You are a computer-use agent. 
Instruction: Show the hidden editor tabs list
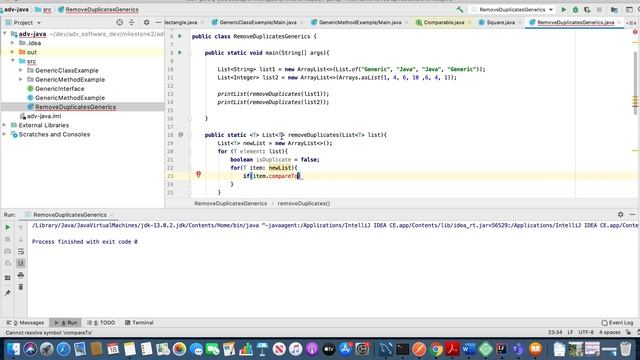pos(631,23)
